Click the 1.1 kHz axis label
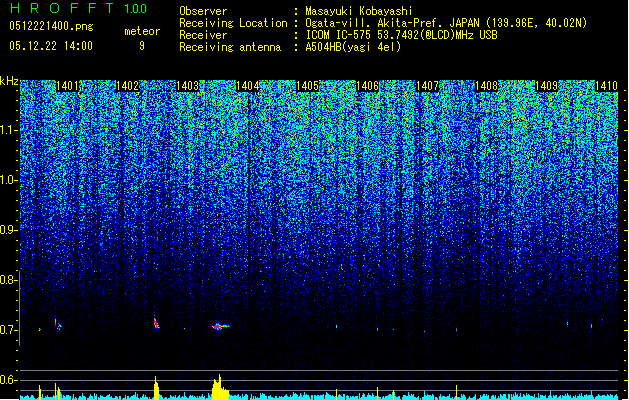This screenshot has height=400, width=629. pos(9,130)
